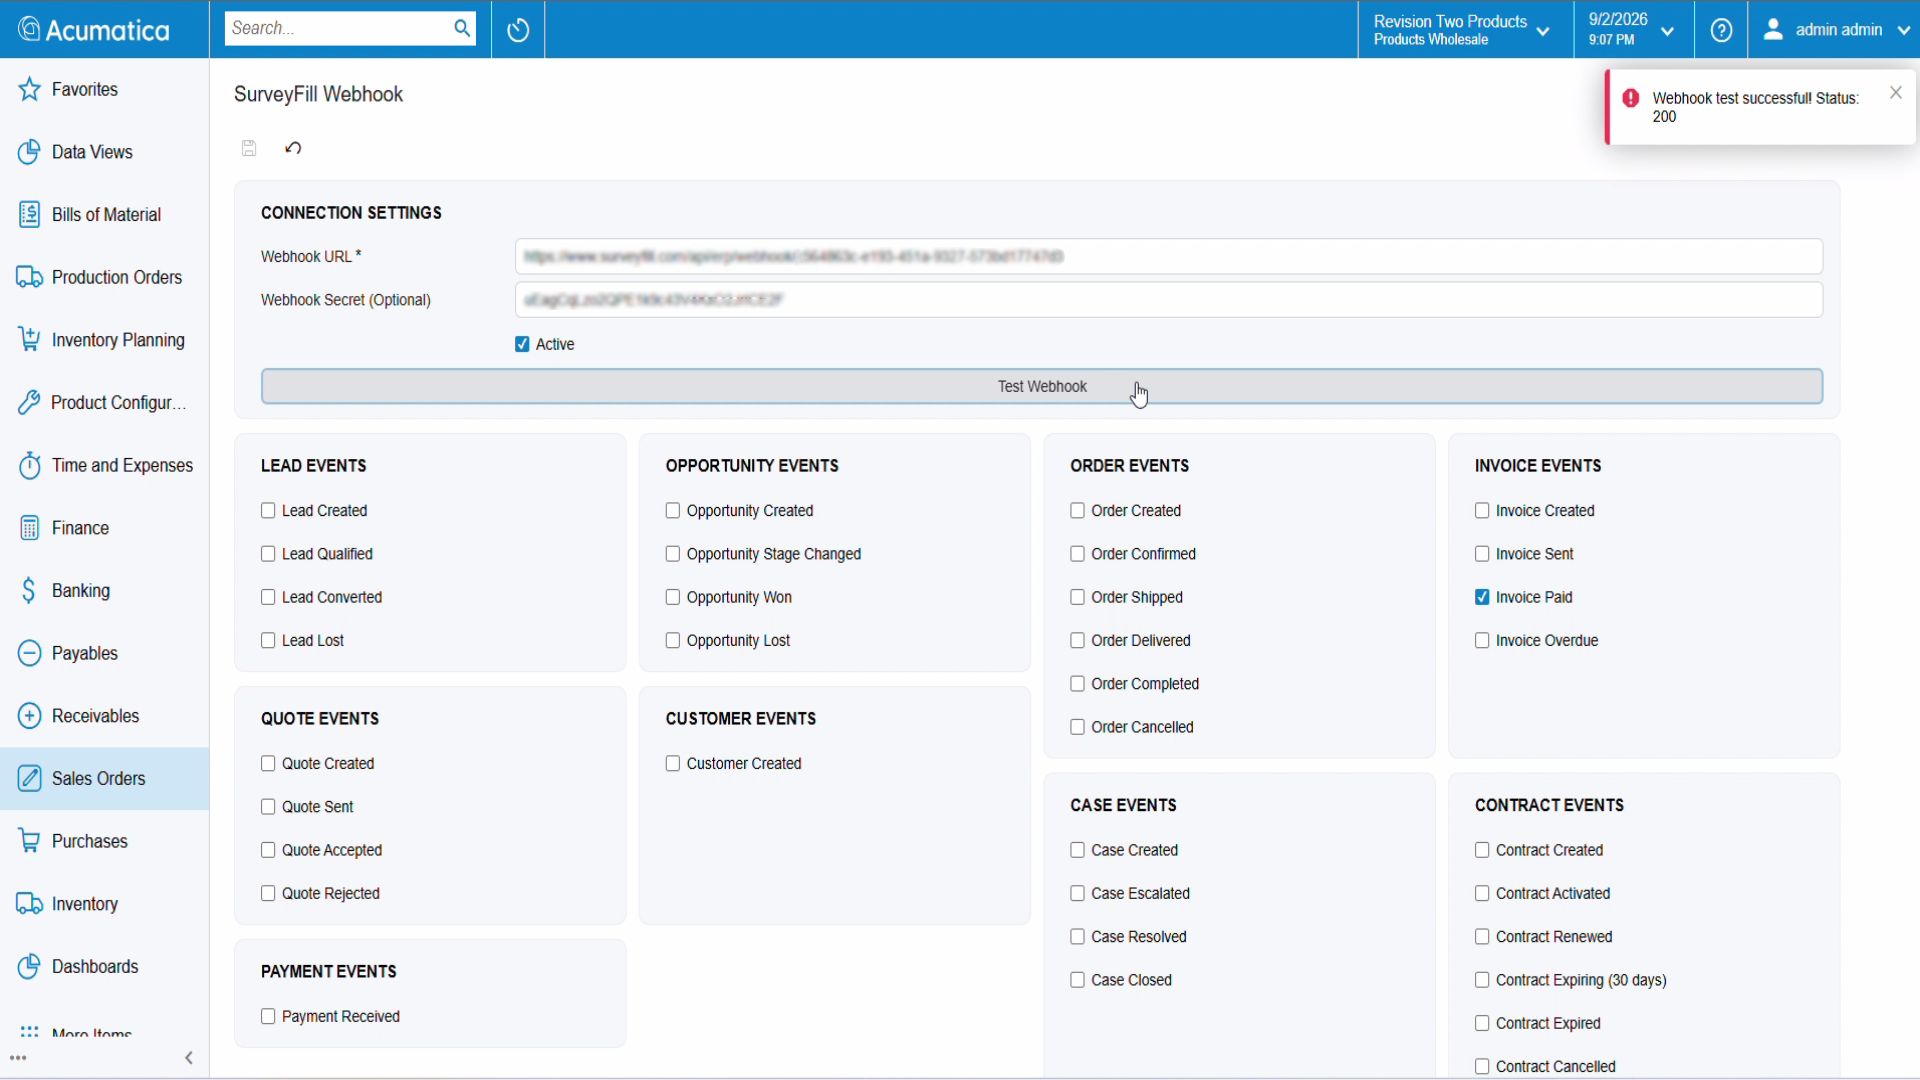This screenshot has height=1080, width=1920.
Task: Open Receivables menu item
Action: (x=105, y=716)
